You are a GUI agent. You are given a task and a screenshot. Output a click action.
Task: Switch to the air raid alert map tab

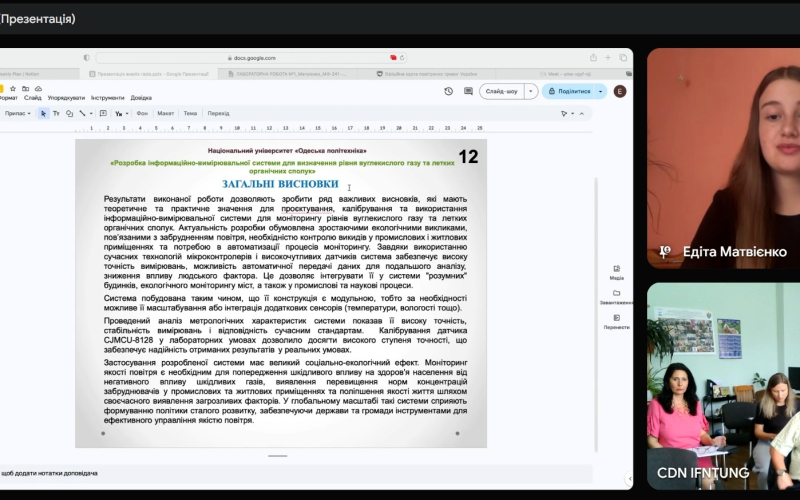427,74
